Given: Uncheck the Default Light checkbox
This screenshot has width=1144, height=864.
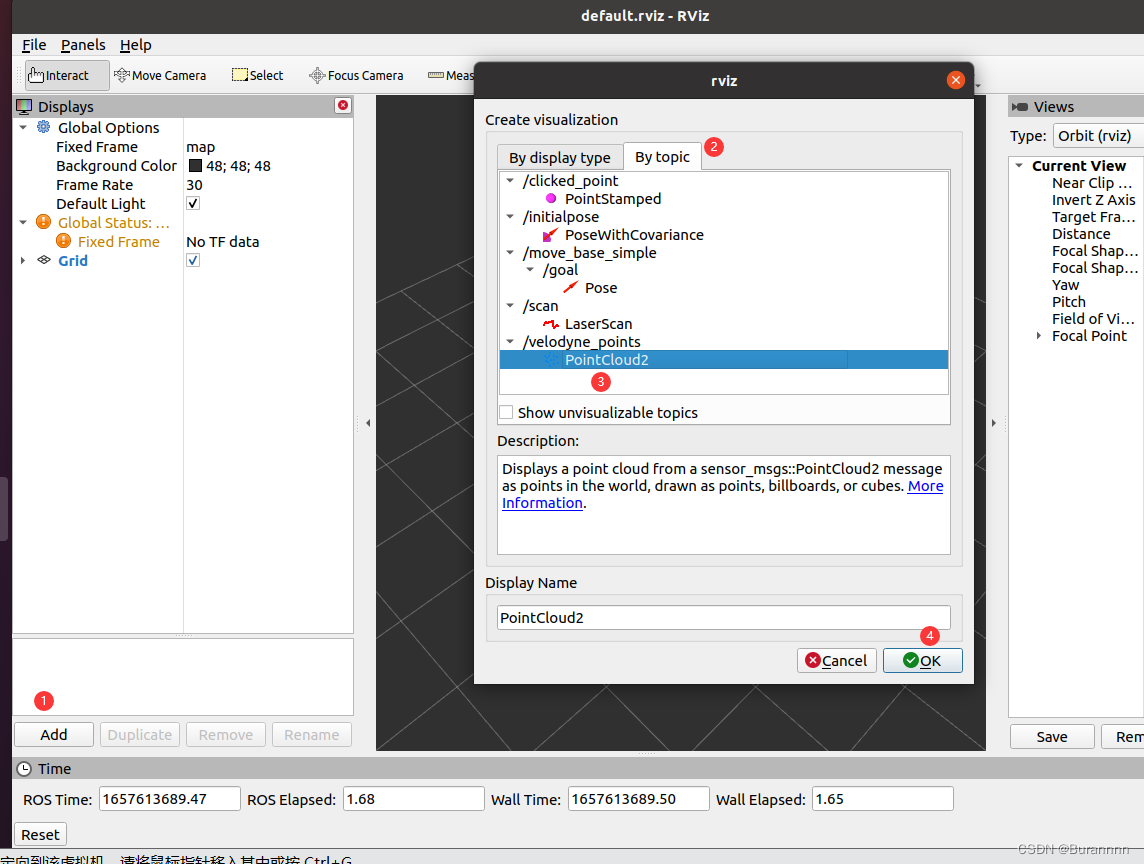Looking at the screenshot, I should 192,203.
